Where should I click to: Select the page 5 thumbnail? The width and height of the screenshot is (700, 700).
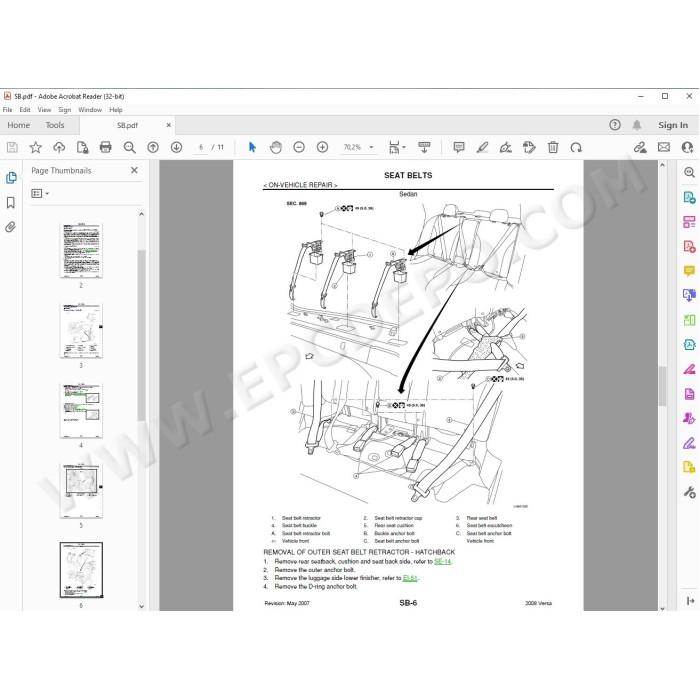(x=81, y=491)
